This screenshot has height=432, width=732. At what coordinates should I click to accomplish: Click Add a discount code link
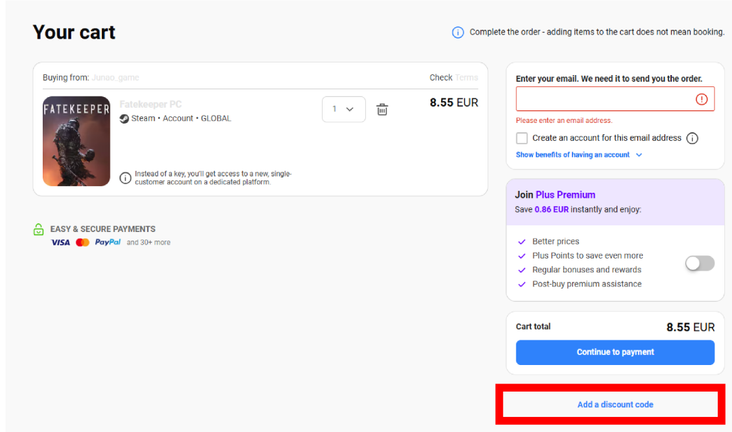click(x=615, y=404)
